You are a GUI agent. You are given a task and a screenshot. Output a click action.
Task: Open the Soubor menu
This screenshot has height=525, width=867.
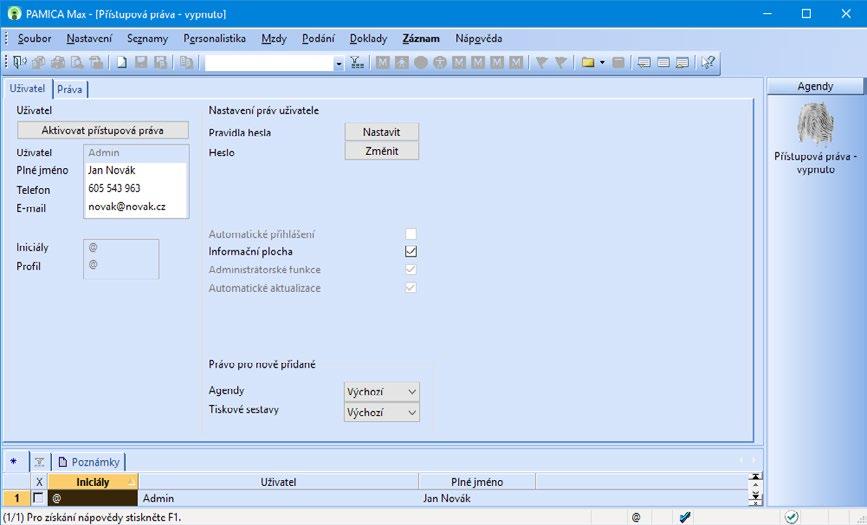coord(34,38)
